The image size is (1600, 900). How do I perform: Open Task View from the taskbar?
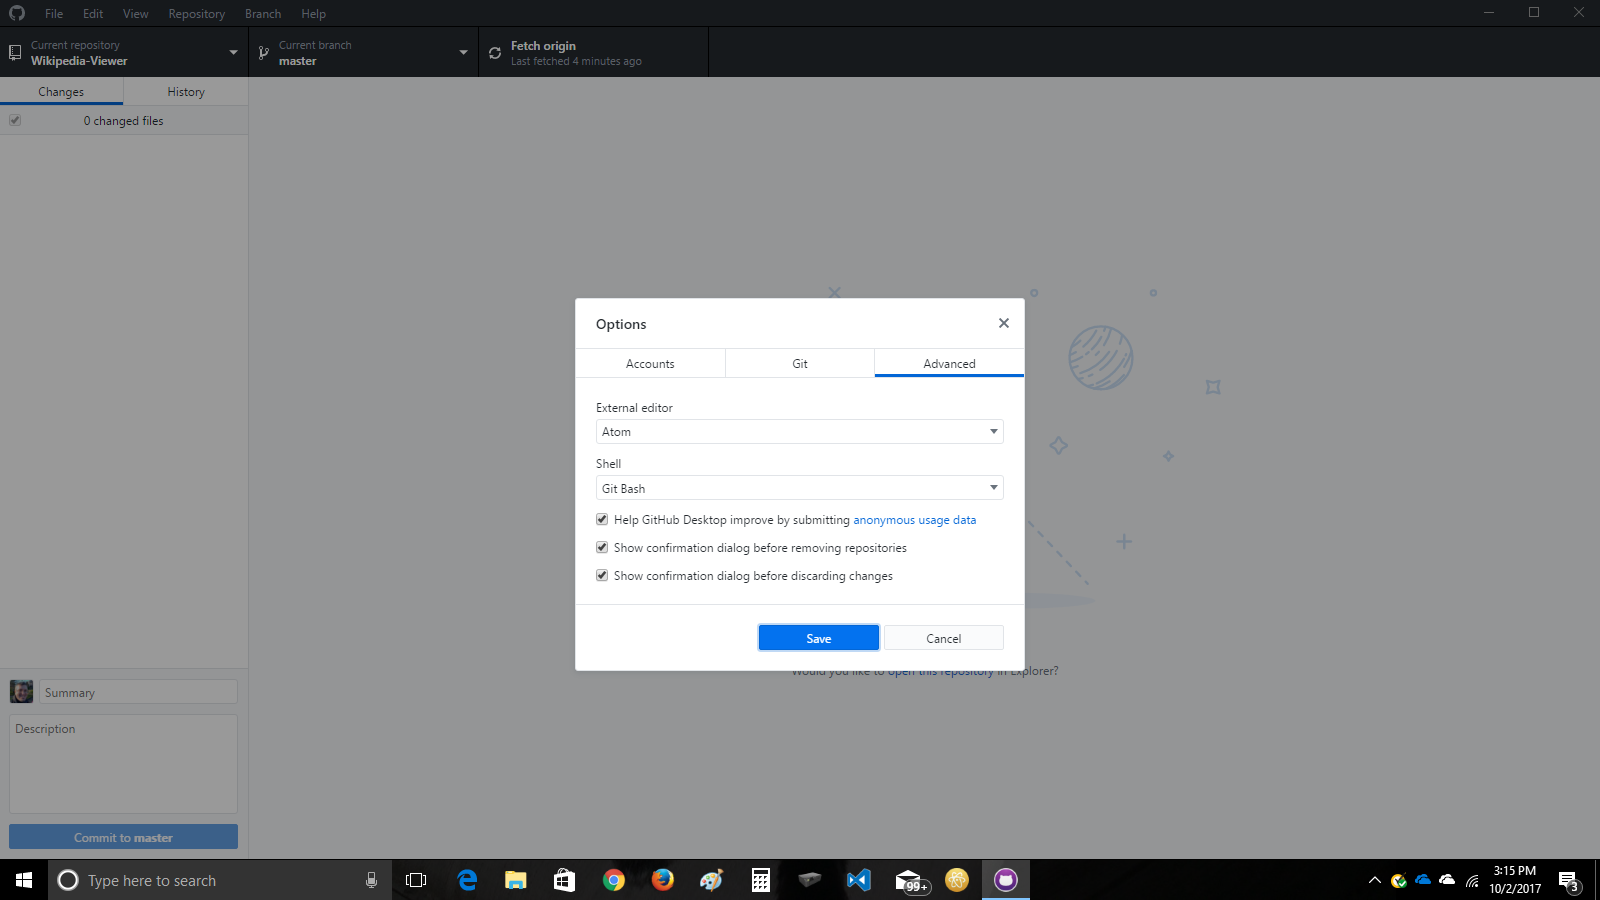(x=416, y=880)
